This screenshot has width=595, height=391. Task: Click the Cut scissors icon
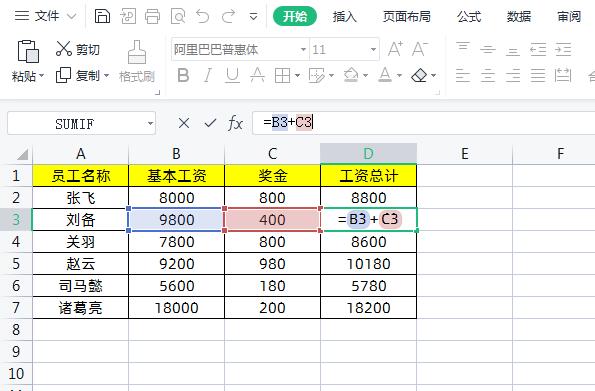[x=63, y=49]
